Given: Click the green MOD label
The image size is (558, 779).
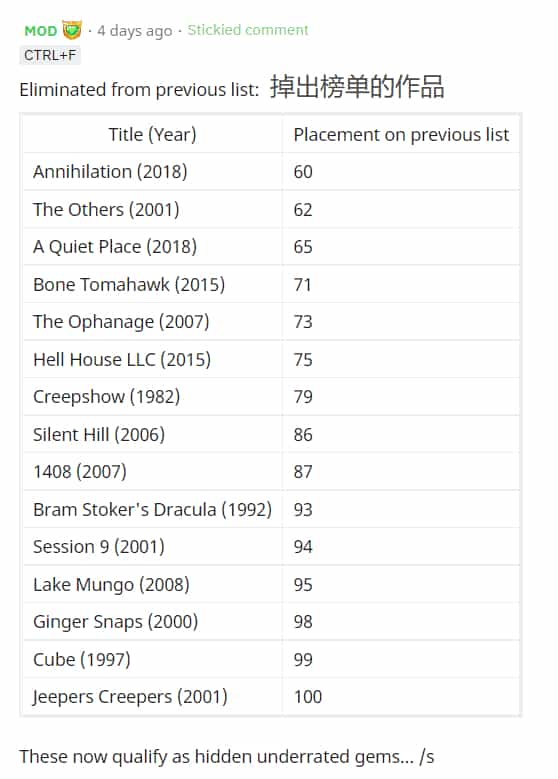Looking at the screenshot, I should tap(41, 31).
